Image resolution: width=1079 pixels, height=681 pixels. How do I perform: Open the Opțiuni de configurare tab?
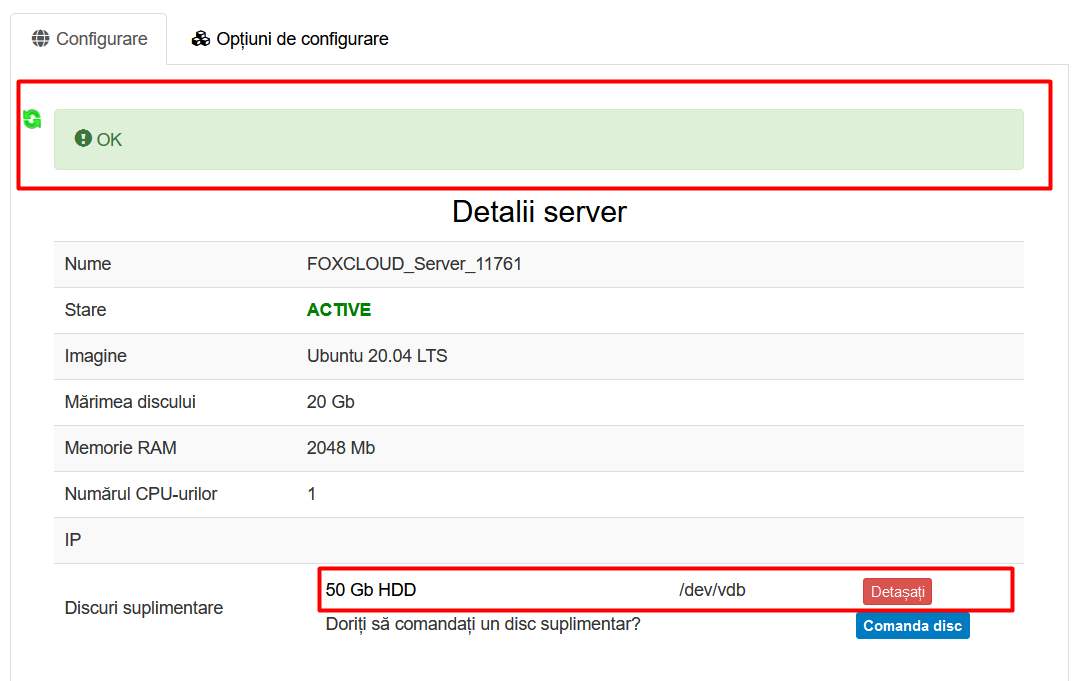click(x=290, y=39)
